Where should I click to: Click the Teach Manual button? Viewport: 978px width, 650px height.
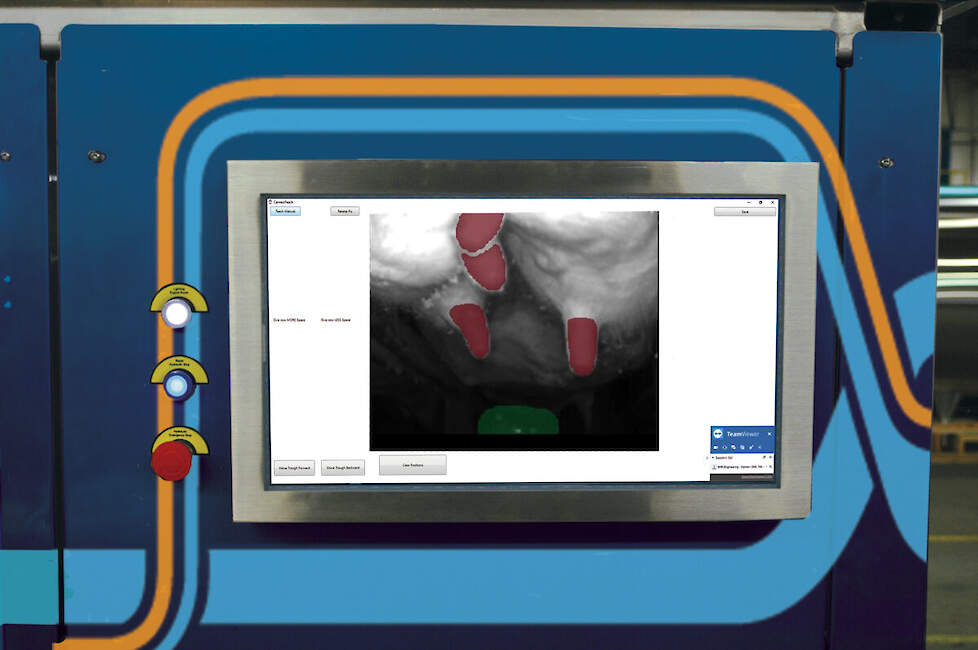pos(285,211)
